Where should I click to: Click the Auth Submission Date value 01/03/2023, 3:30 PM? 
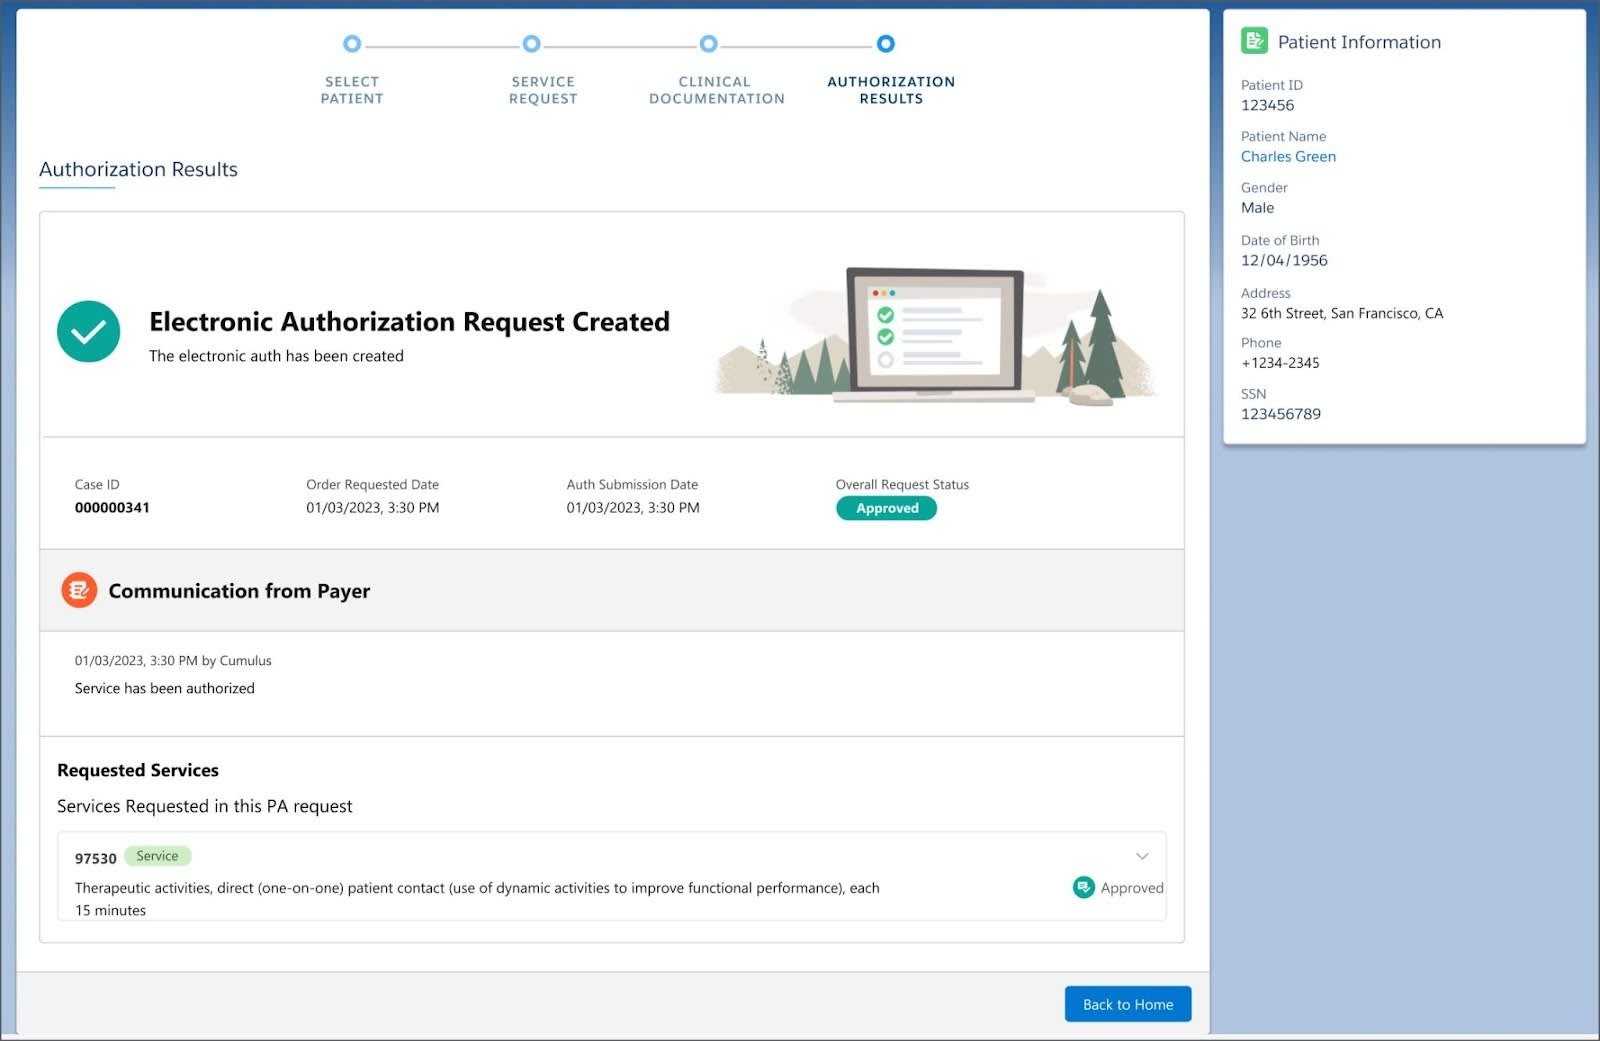tap(633, 507)
